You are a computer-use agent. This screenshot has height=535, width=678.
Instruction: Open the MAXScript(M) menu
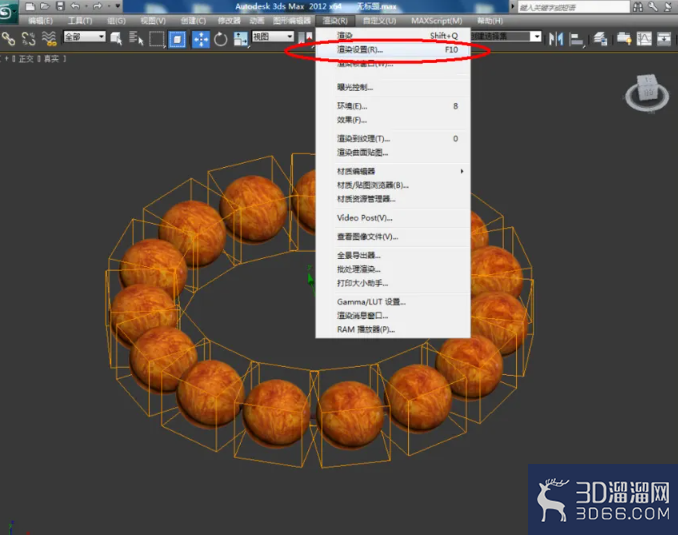[436, 21]
